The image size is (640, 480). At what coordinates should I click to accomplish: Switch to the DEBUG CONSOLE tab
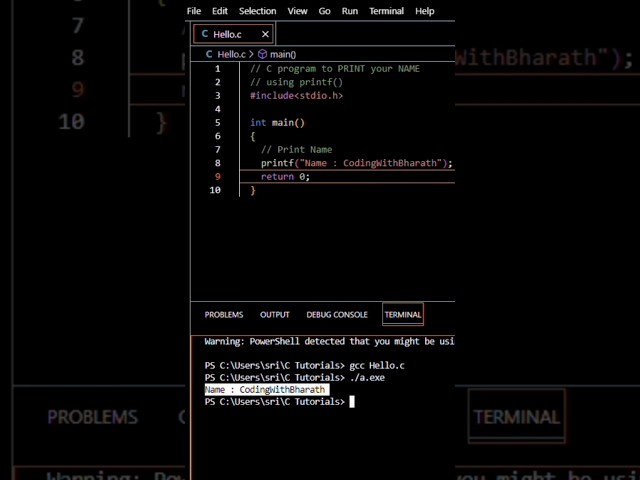(x=337, y=315)
